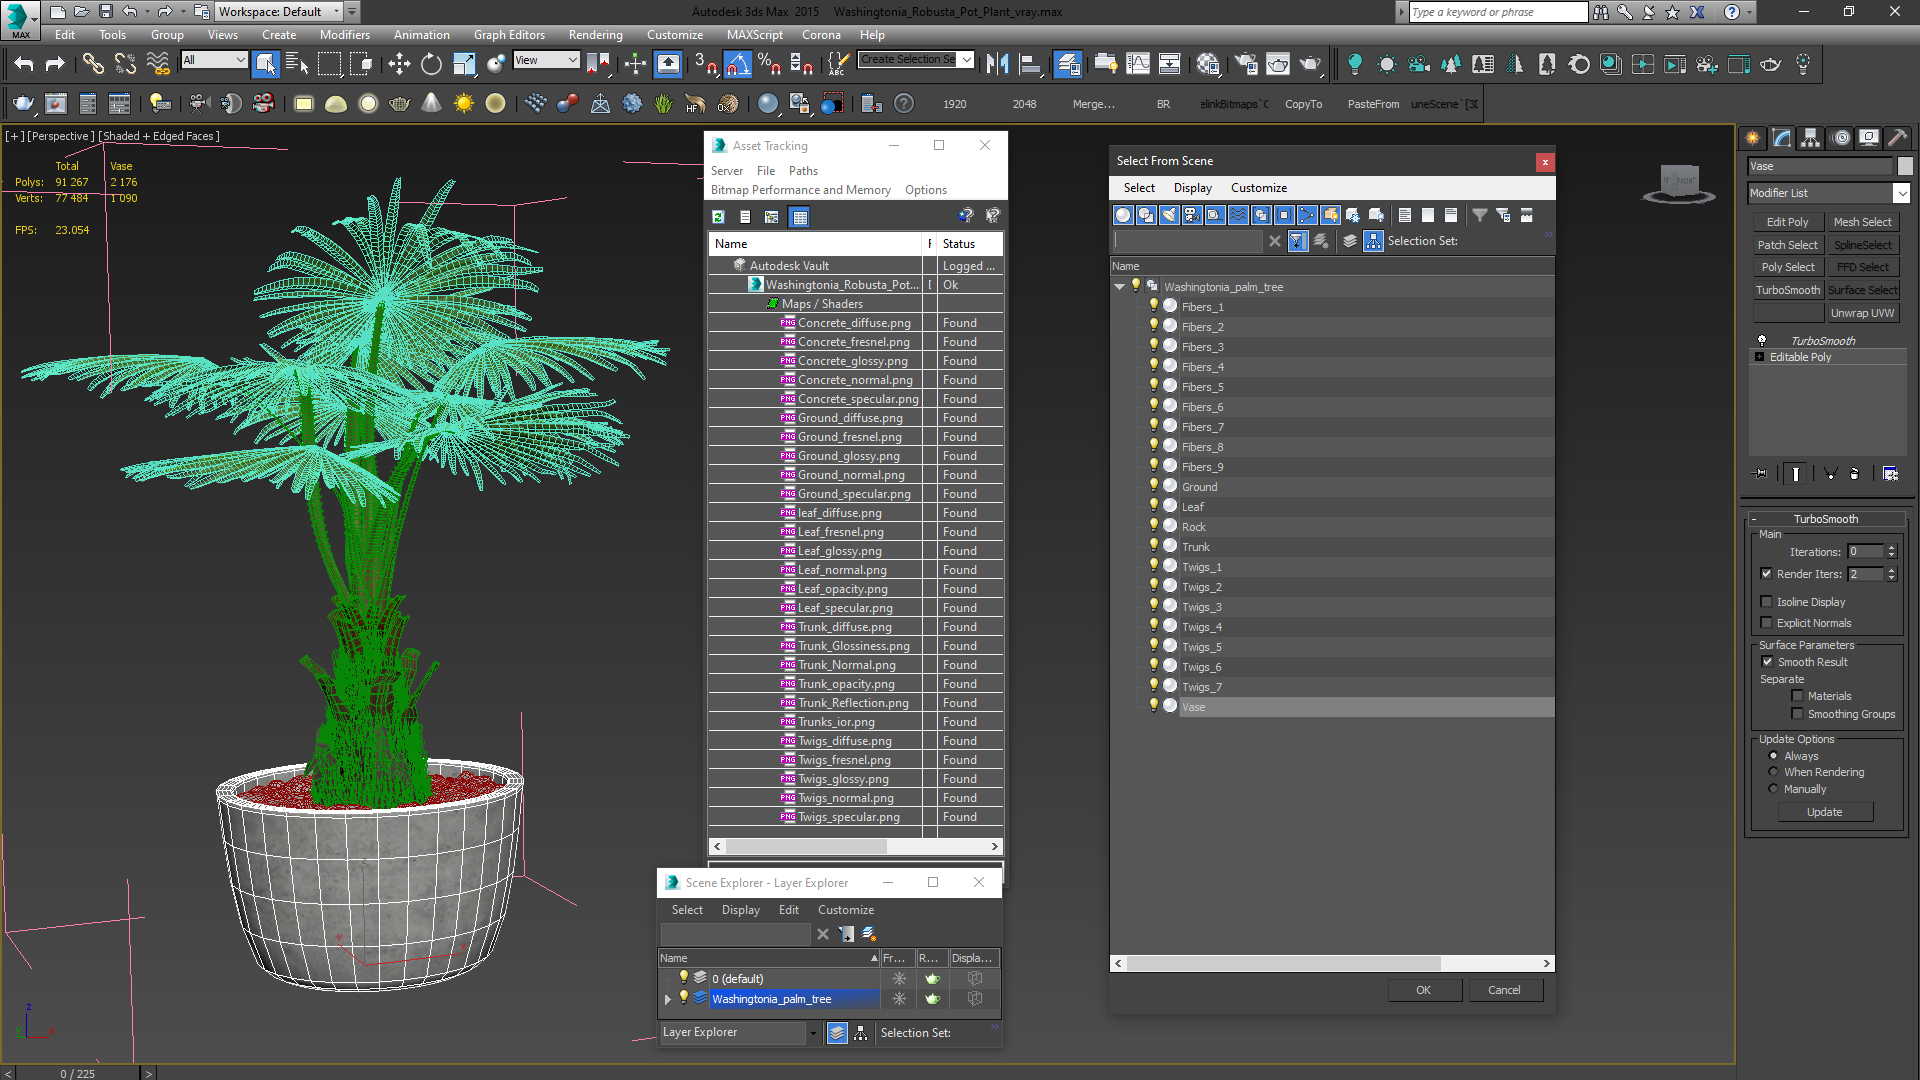Image resolution: width=1920 pixels, height=1080 pixels.
Task: Click the Undo arrow in main toolbar
Action: click(24, 64)
